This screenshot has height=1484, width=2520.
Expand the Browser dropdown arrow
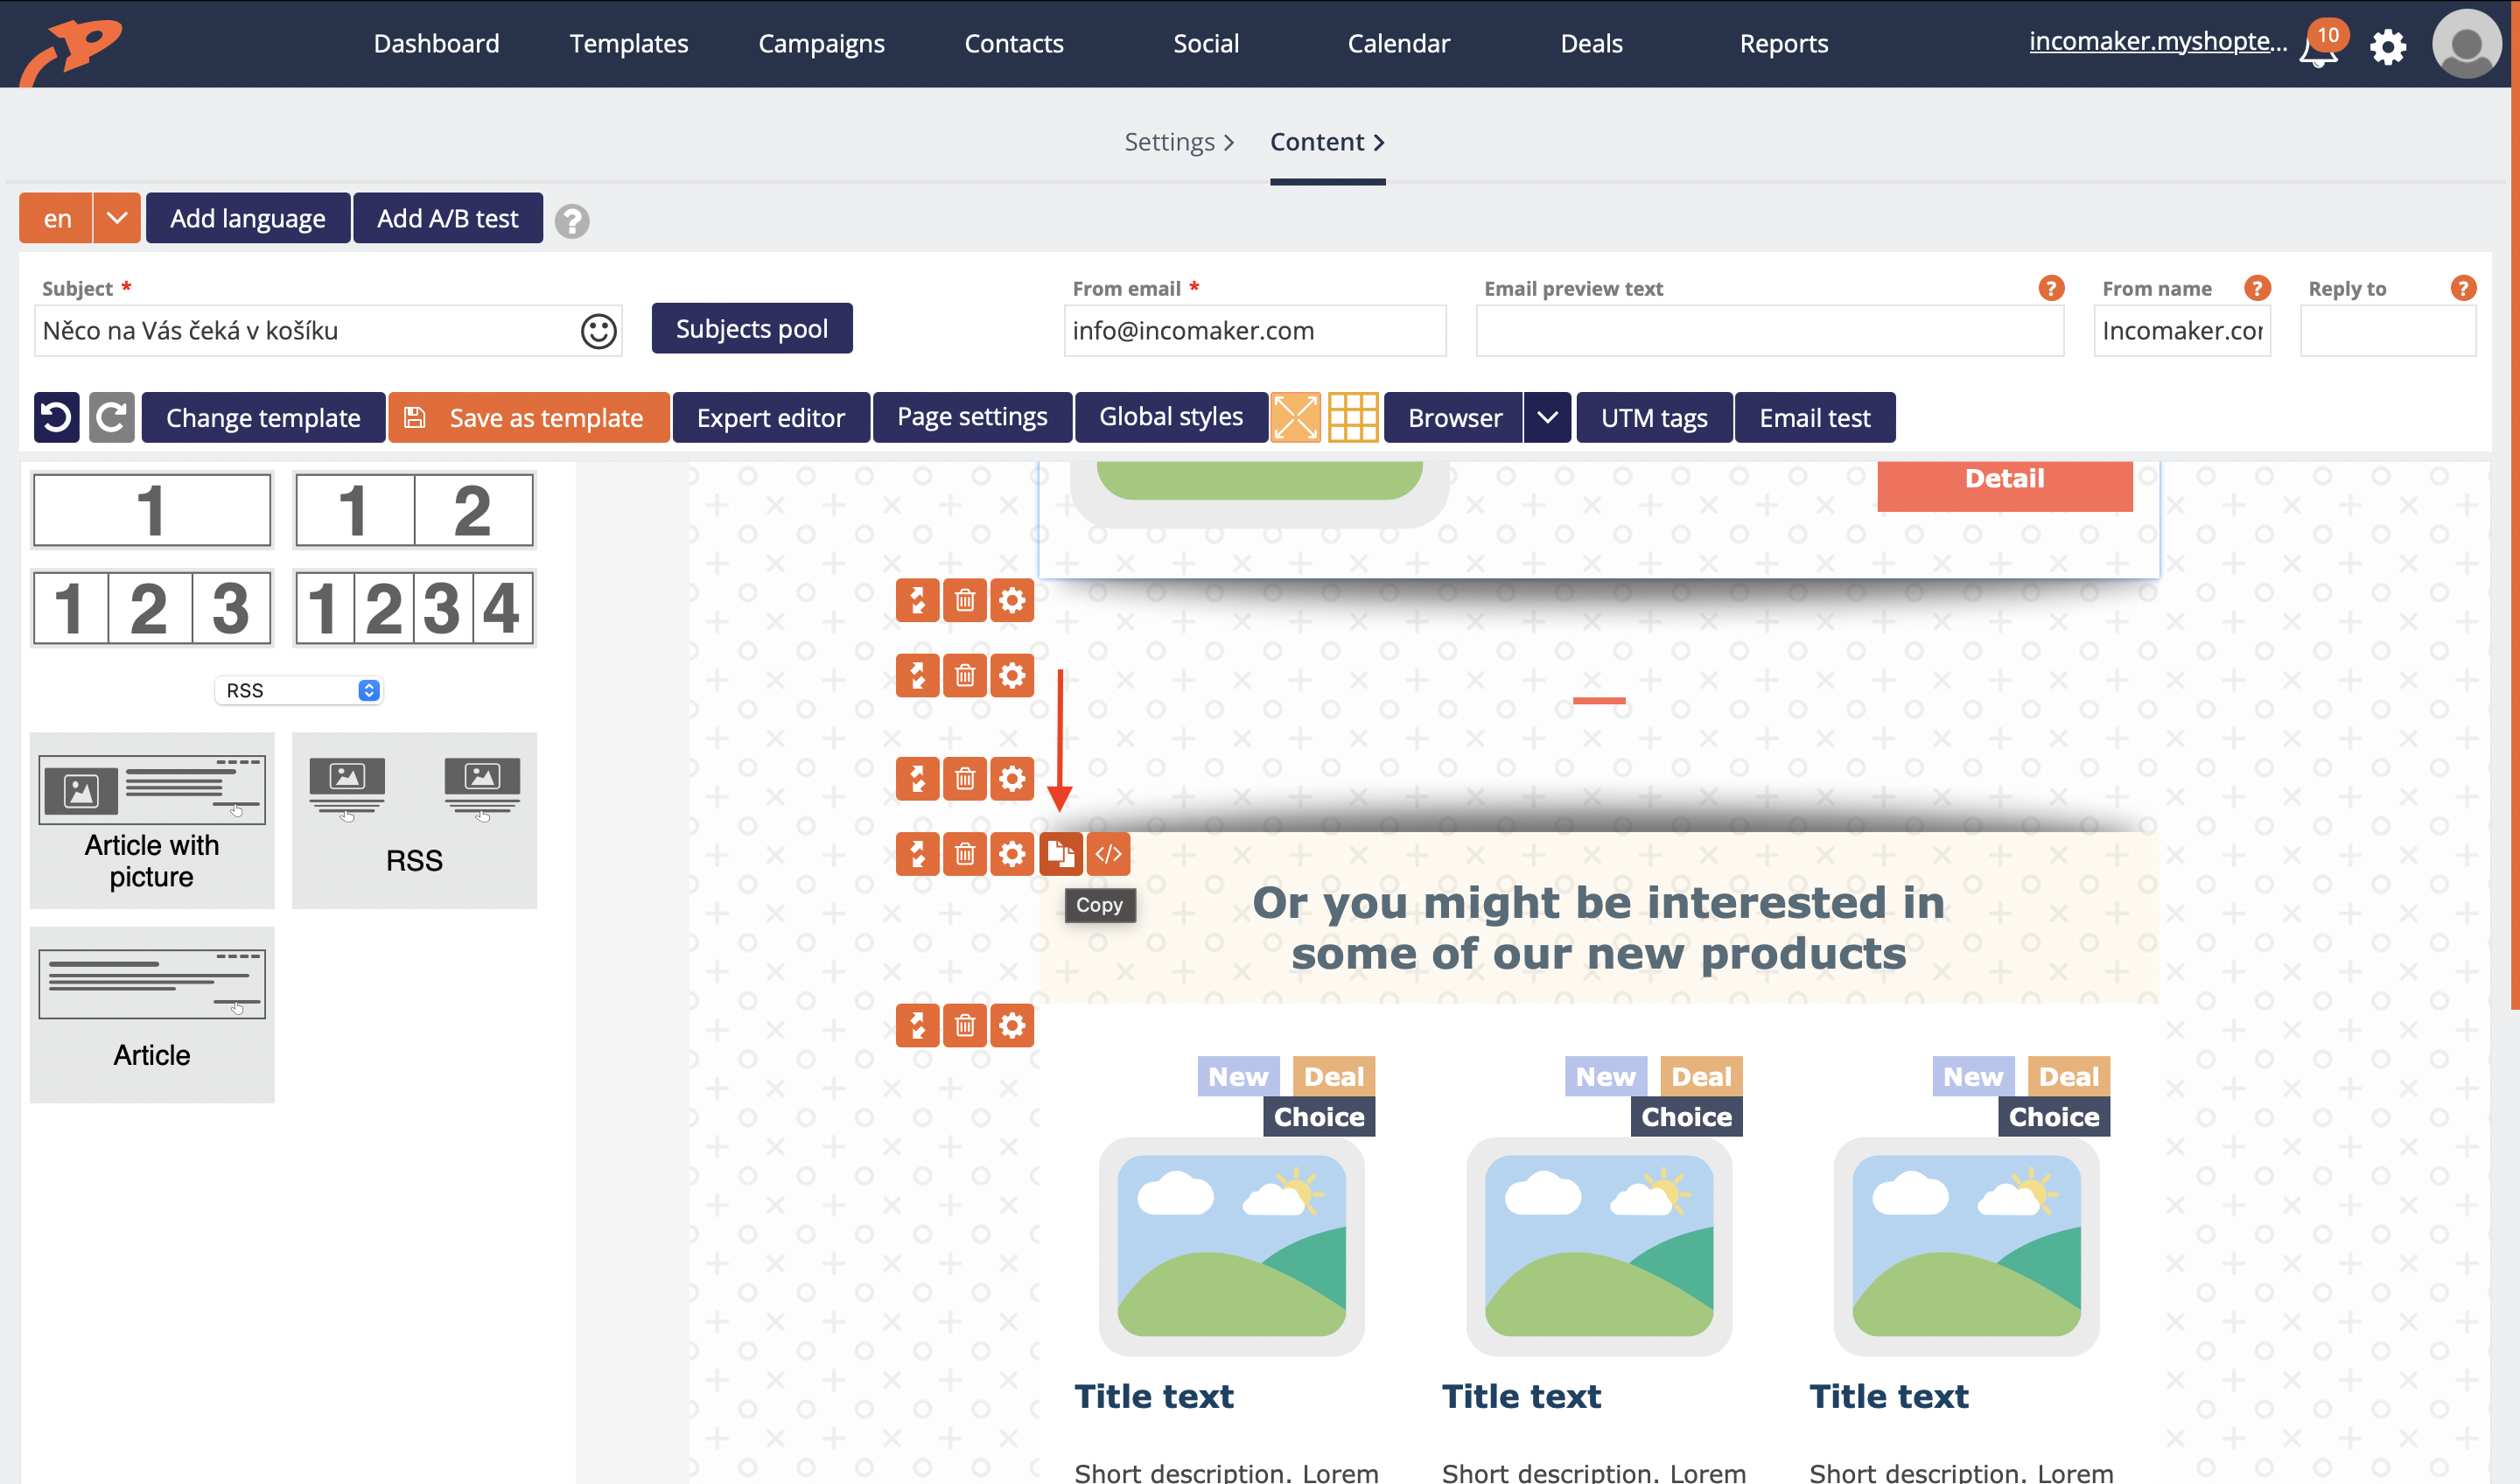pyautogui.click(x=1545, y=416)
